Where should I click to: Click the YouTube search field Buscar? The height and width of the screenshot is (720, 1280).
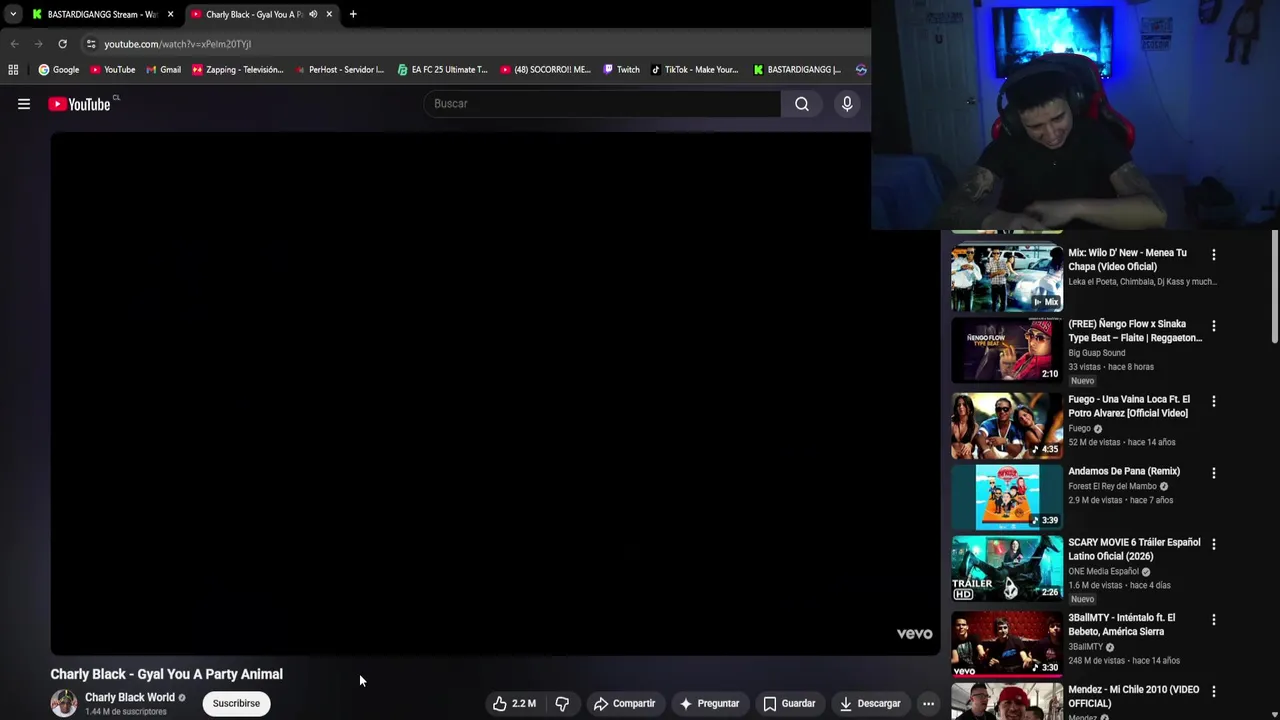602,104
